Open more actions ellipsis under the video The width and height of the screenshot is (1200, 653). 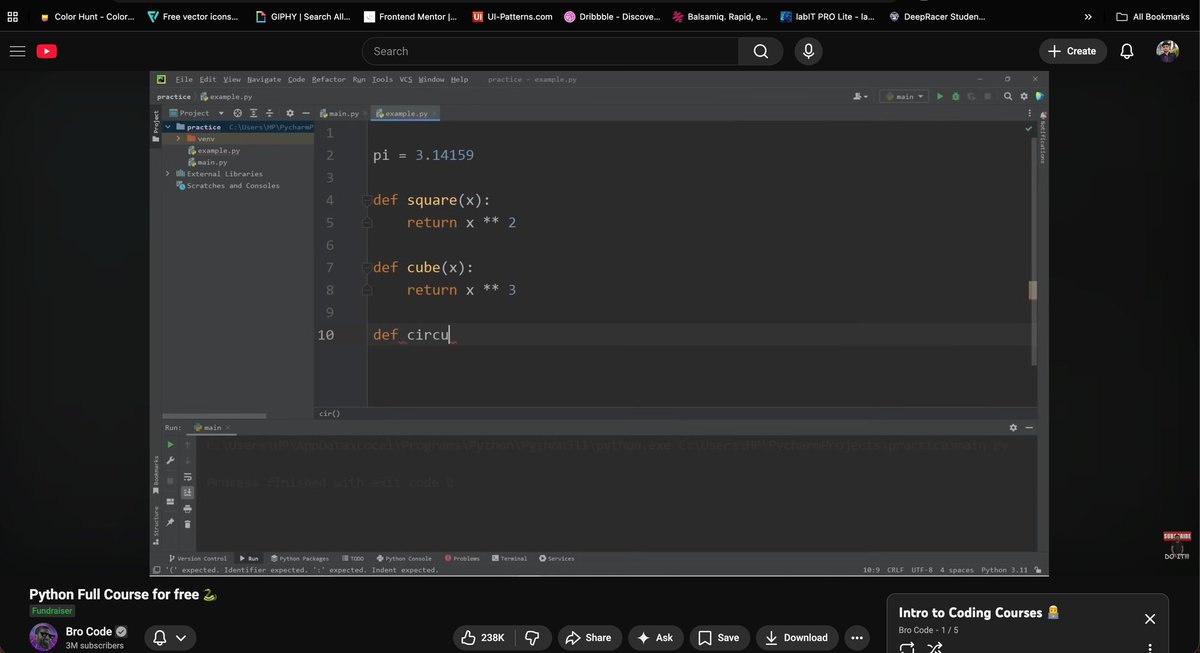coord(856,637)
